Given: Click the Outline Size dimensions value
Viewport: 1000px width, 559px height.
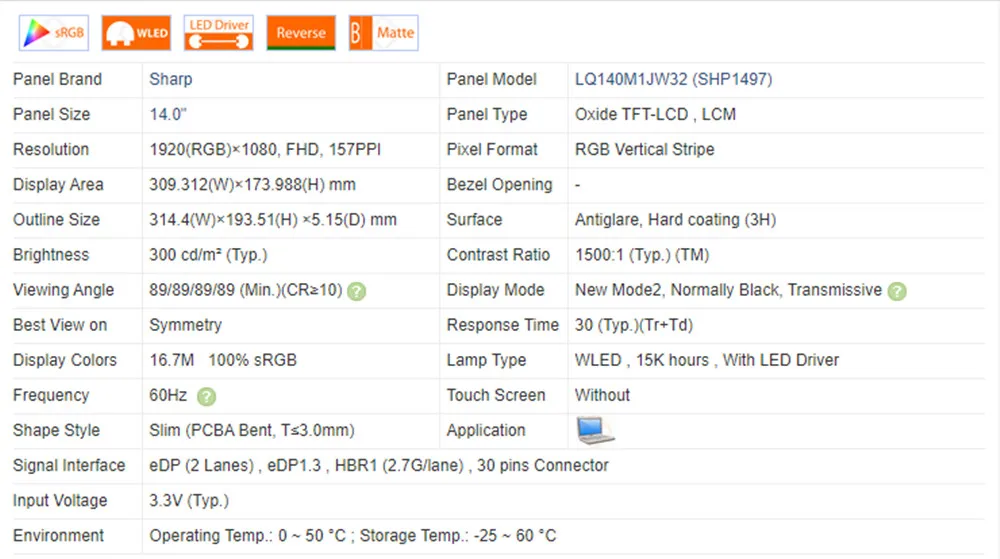Looking at the screenshot, I should tap(273, 219).
